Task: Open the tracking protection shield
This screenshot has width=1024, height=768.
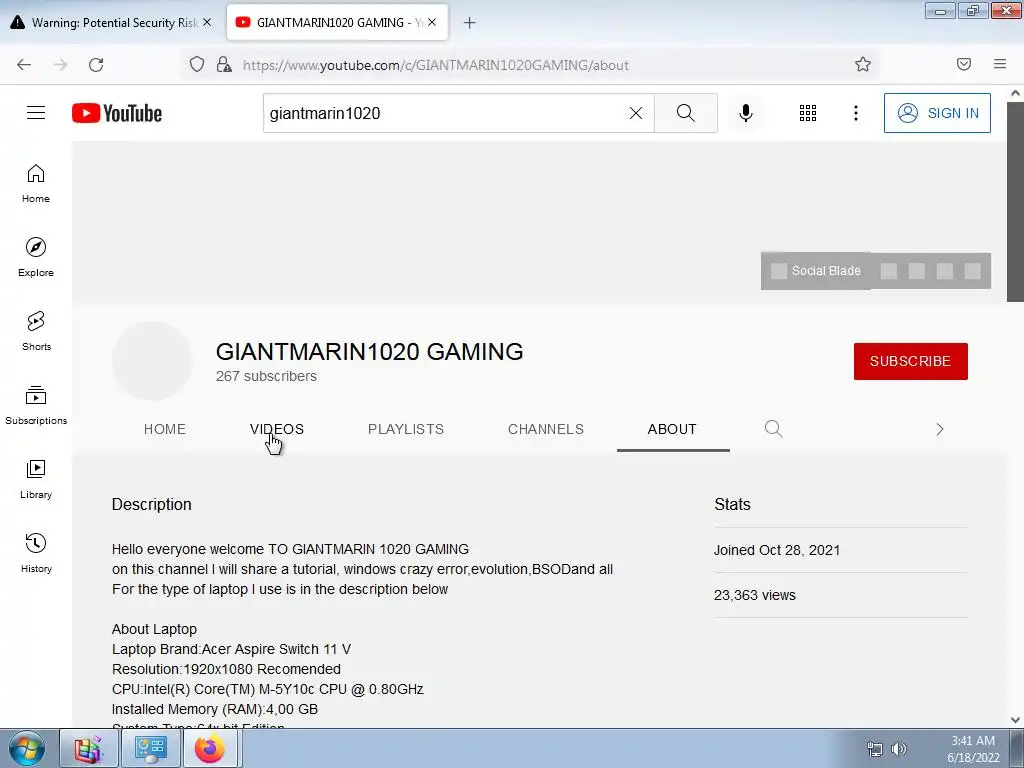Action: click(x=197, y=65)
